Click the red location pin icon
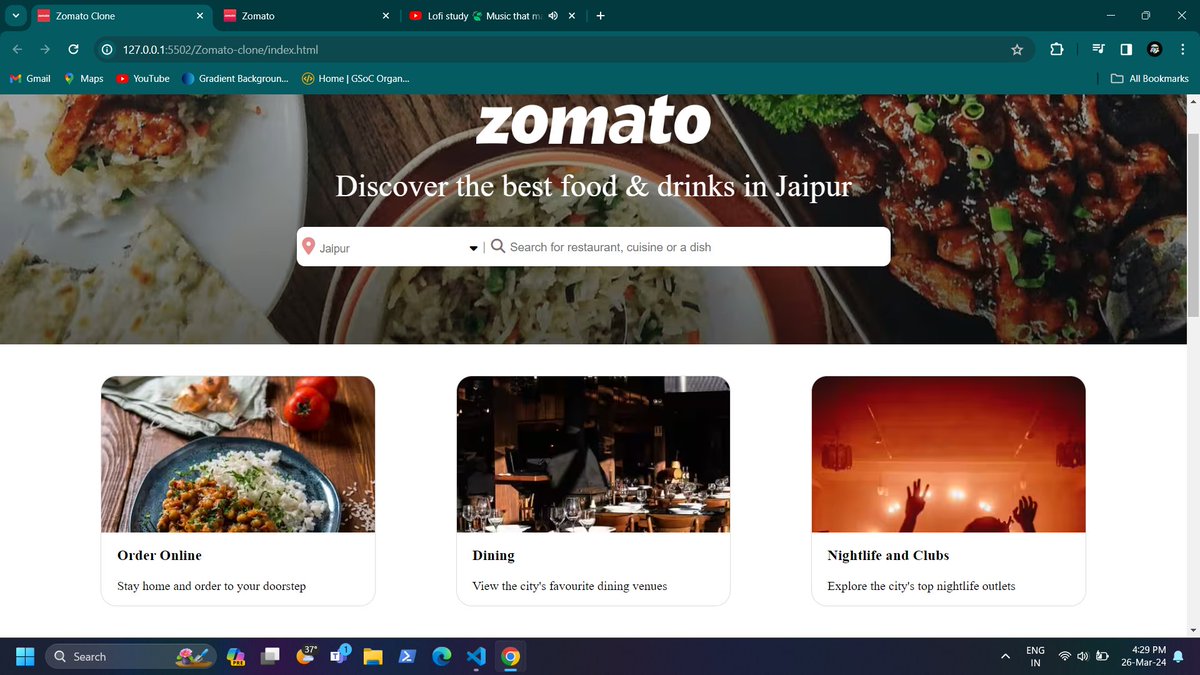1200x675 pixels. click(x=309, y=247)
